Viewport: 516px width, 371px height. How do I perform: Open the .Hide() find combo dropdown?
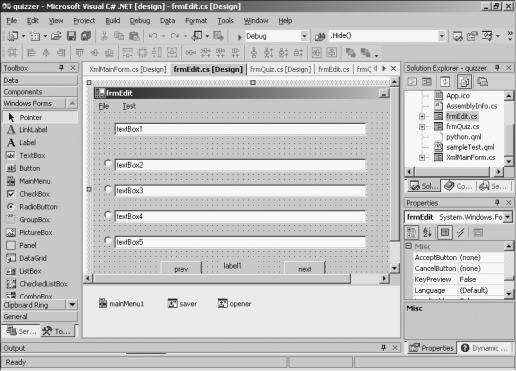click(x=442, y=36)
